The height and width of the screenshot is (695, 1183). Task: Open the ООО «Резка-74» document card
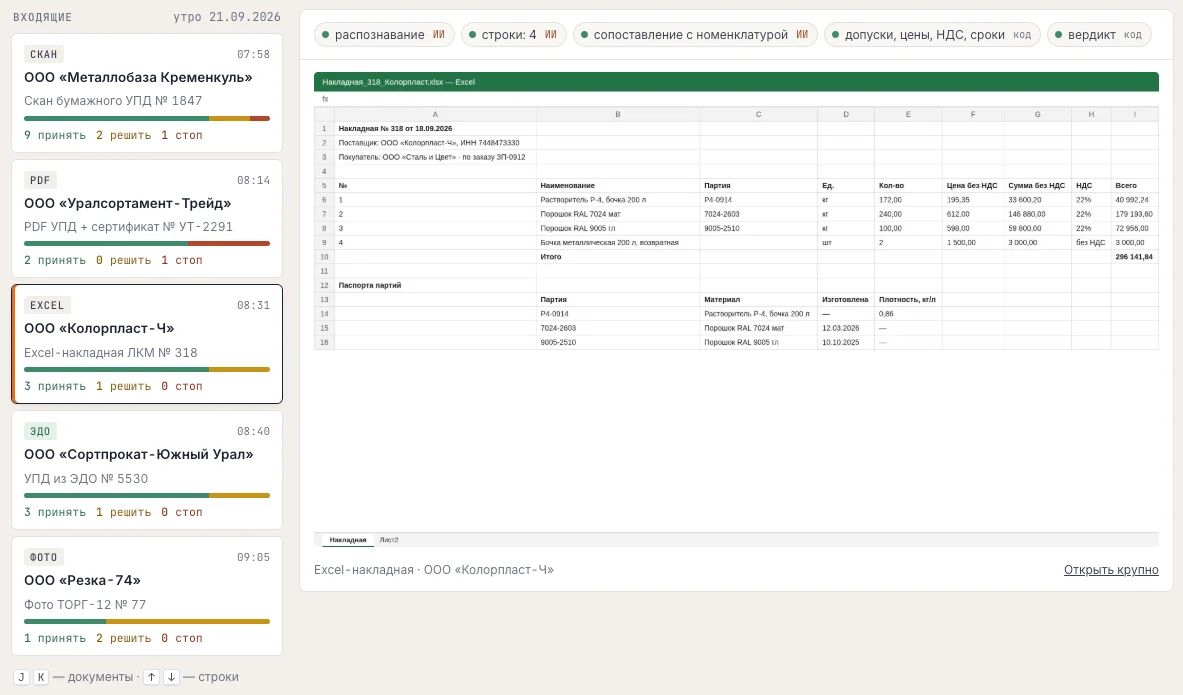click(x=147, y=596)
